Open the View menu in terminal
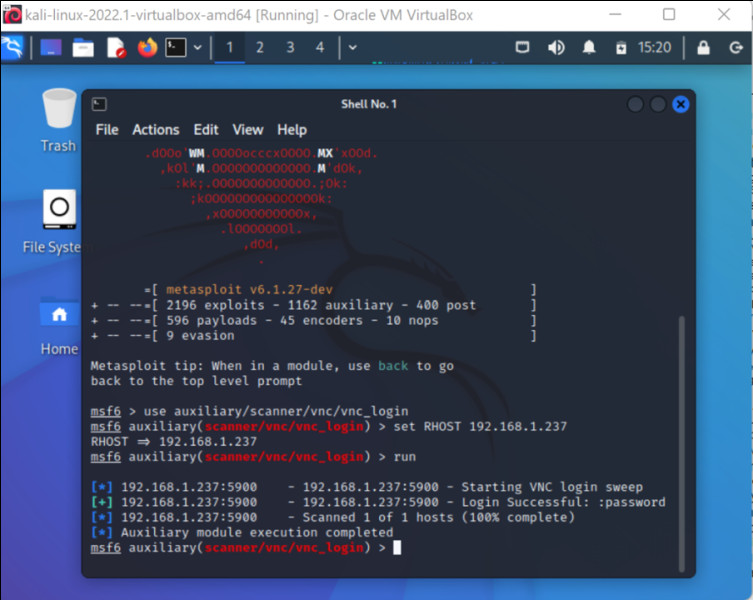Image resolution: width=753 pixels, height=600 pixels. (248, 130)
